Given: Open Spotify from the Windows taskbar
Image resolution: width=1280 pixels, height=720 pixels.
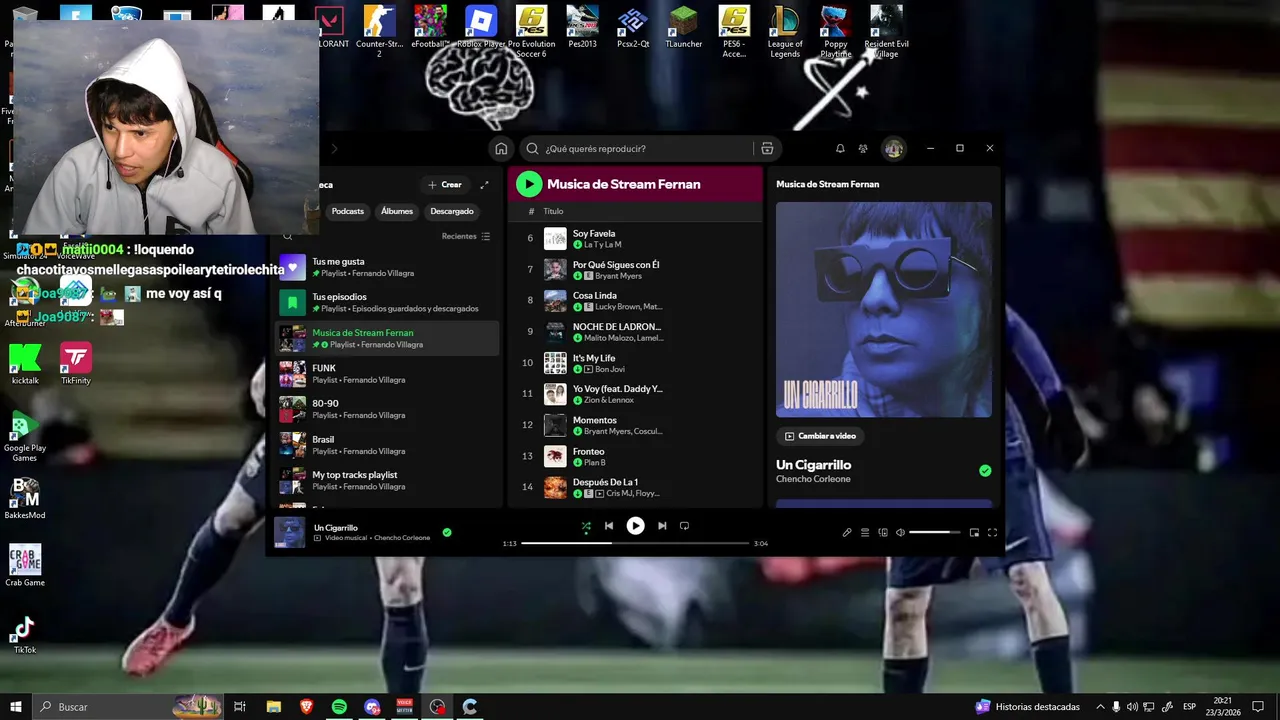Looking at the screenshot, I should coord(339,707).
